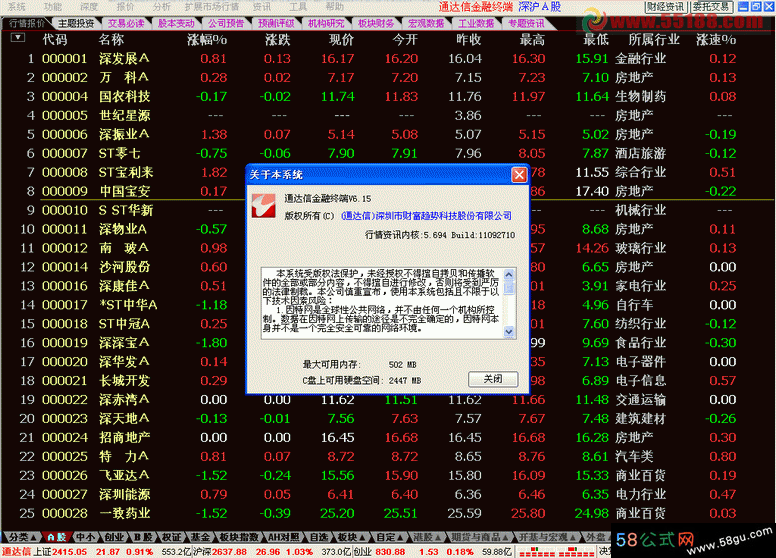776x558 pixels.
Task: Open the 深圳市财富趋势科技股份有限公司 copyright link
Action: pos(427,216)
